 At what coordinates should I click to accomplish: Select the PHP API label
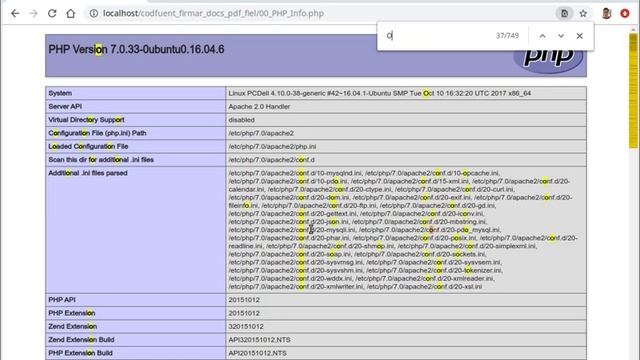coord(62,300)
